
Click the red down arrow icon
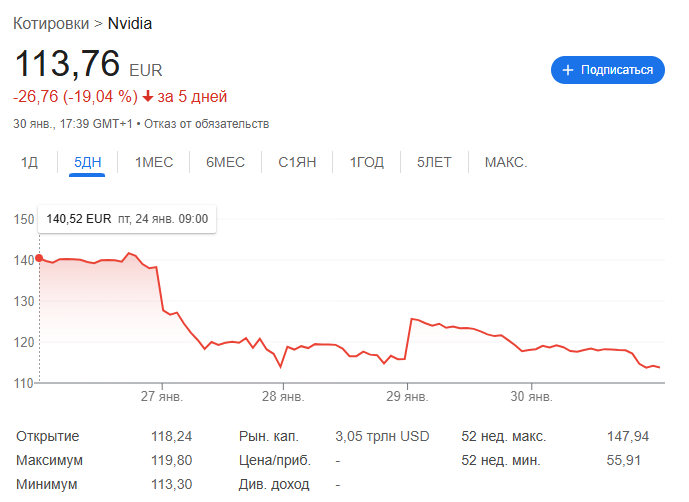148,96
